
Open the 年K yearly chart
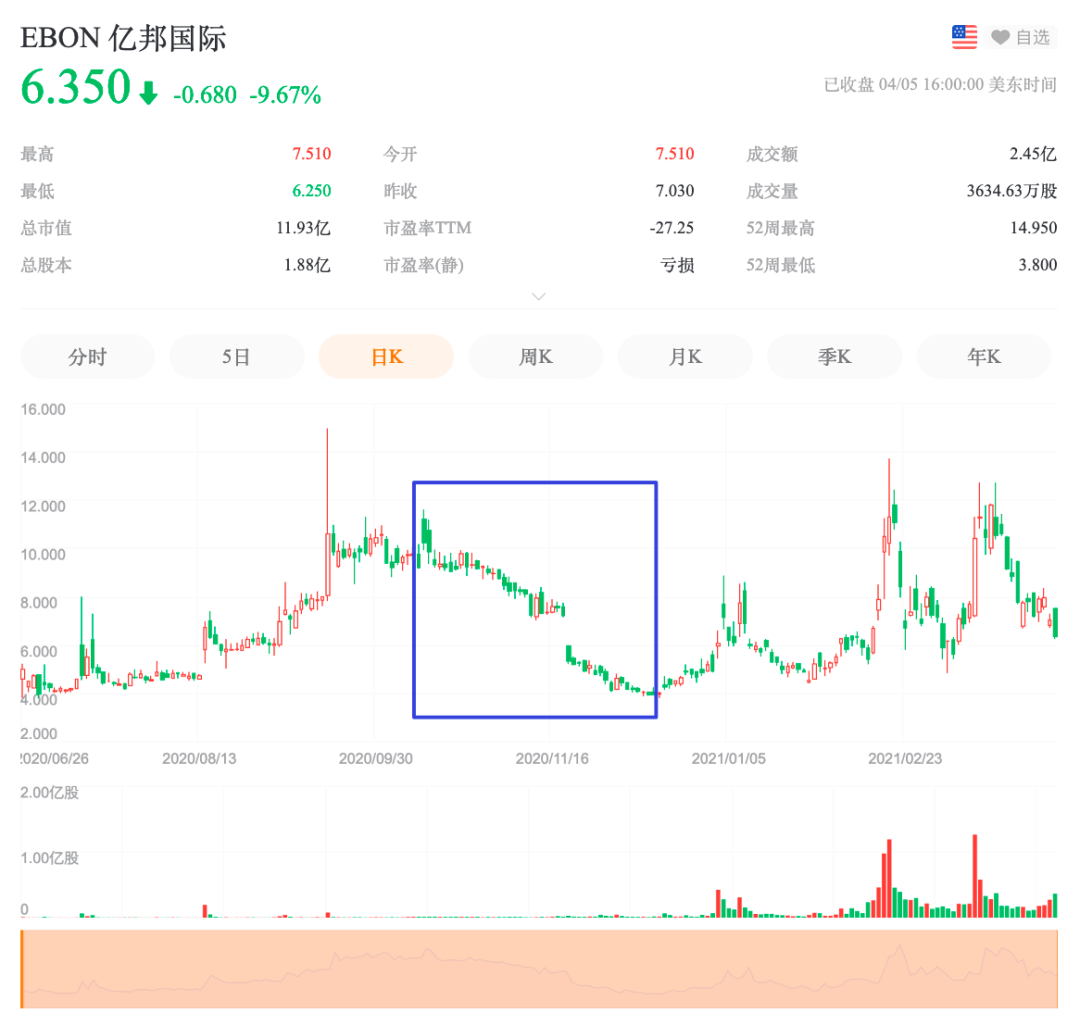point(984,356)
